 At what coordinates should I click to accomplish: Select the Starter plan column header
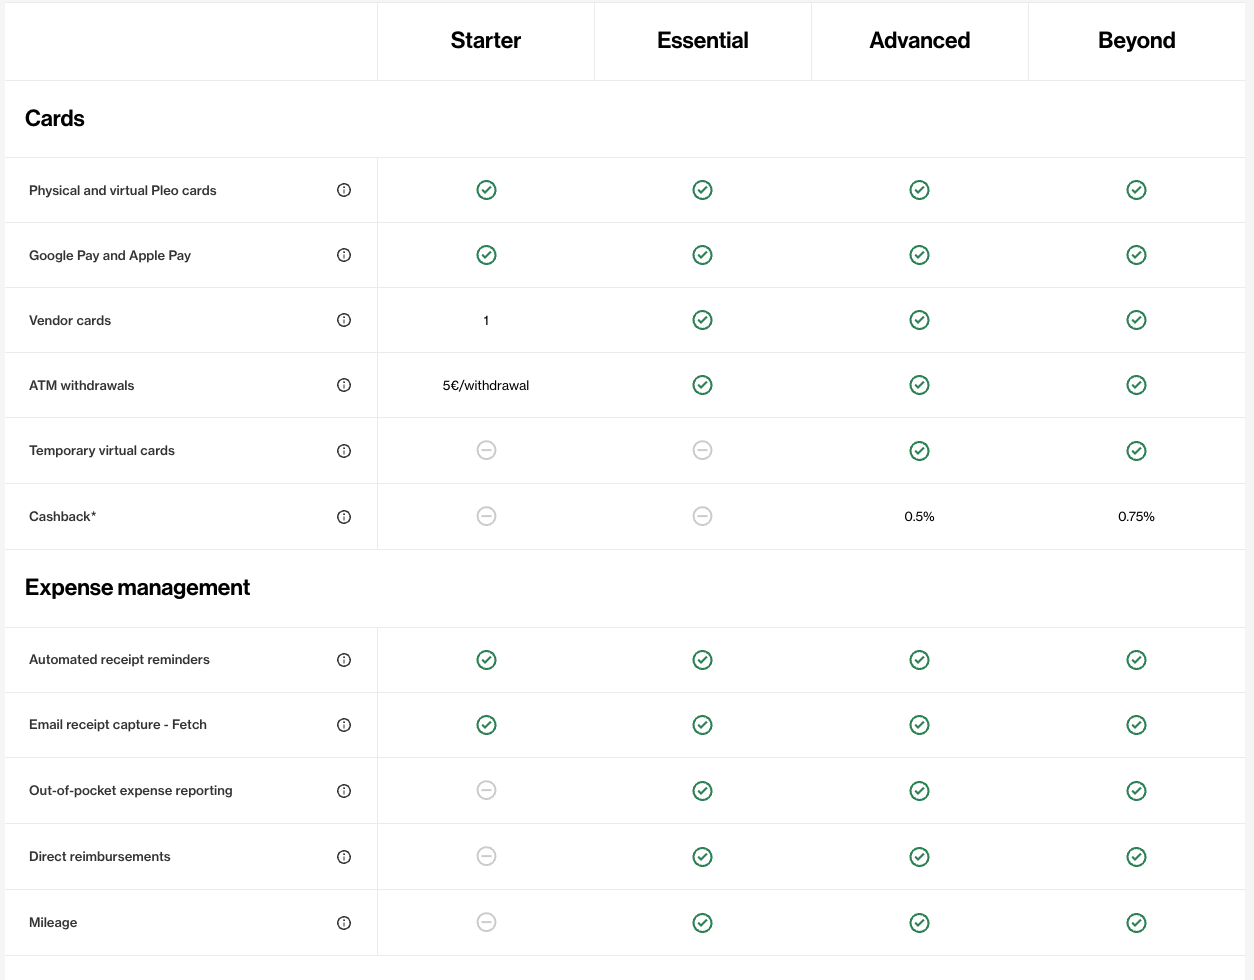[486, 41]
